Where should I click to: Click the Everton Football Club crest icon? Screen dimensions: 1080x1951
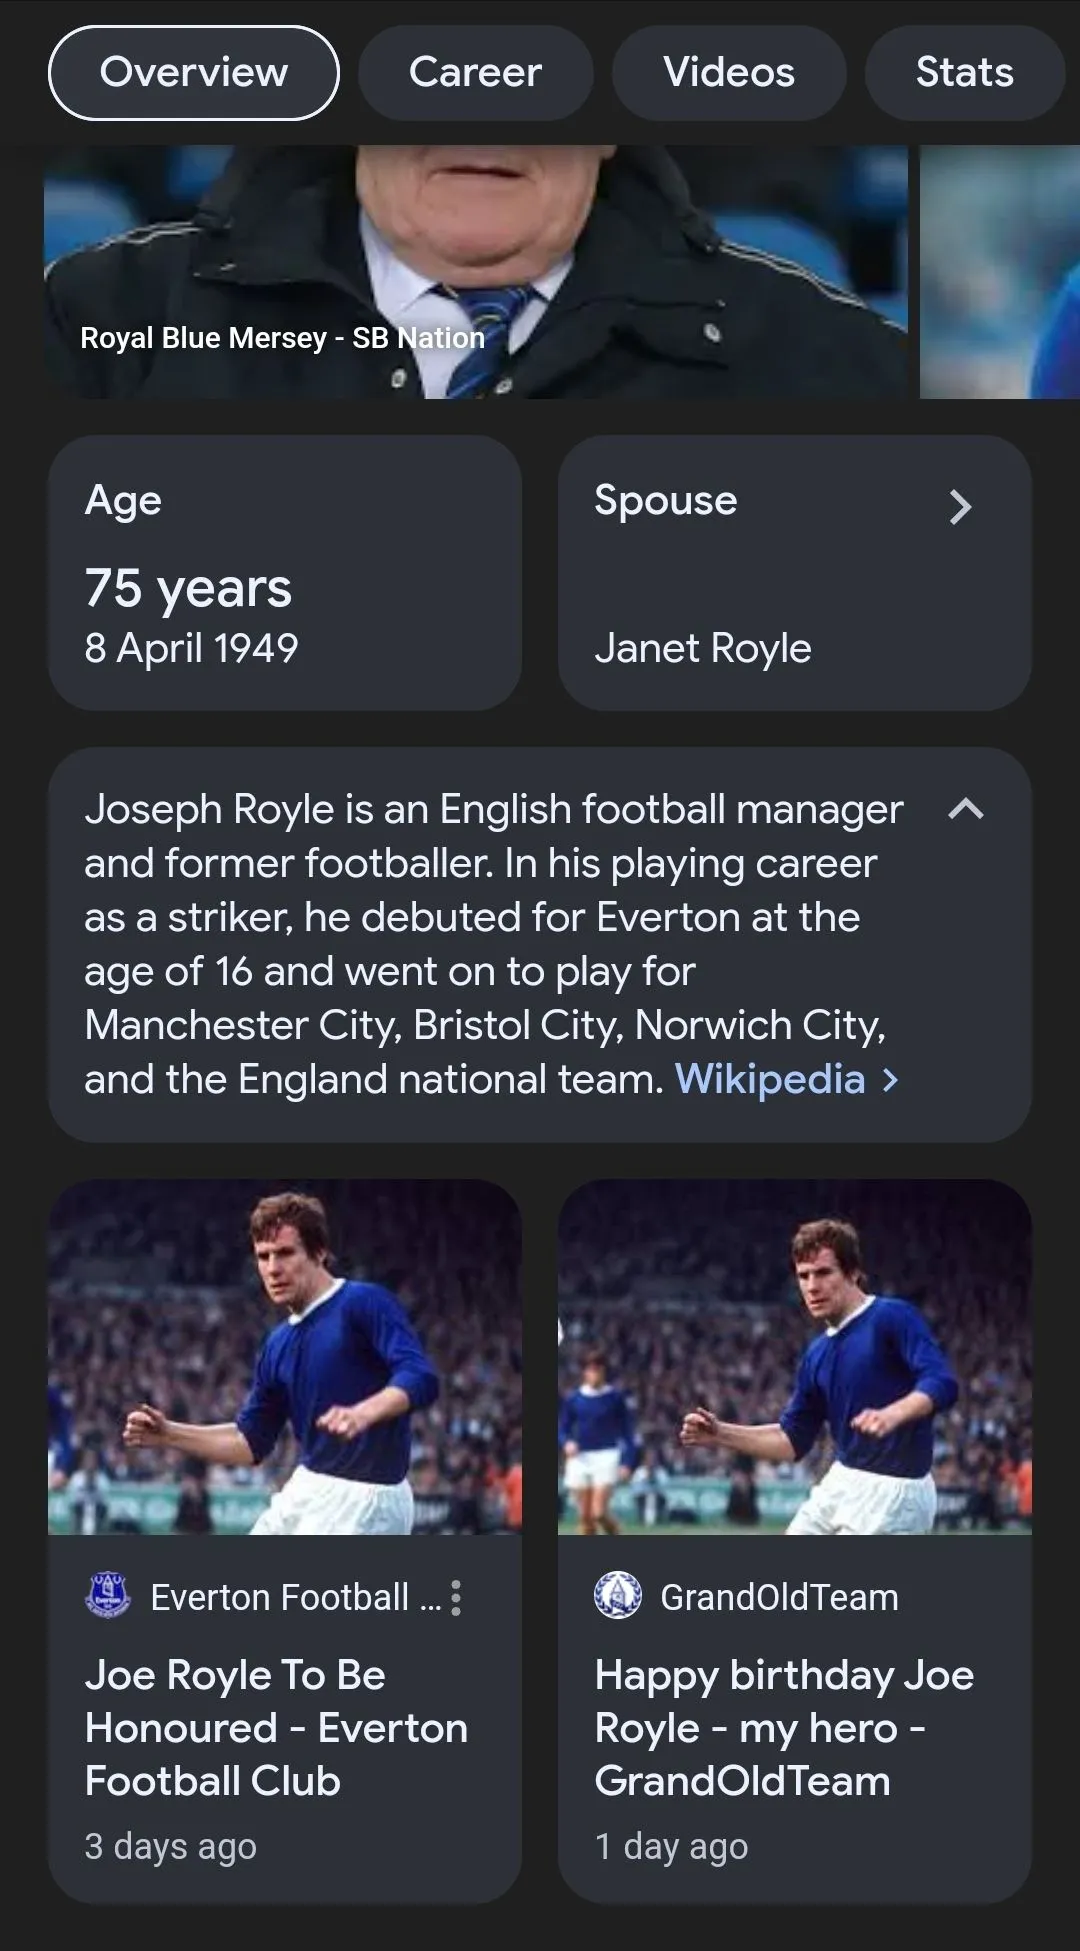pyautogui.click(x=108, y=1596)
